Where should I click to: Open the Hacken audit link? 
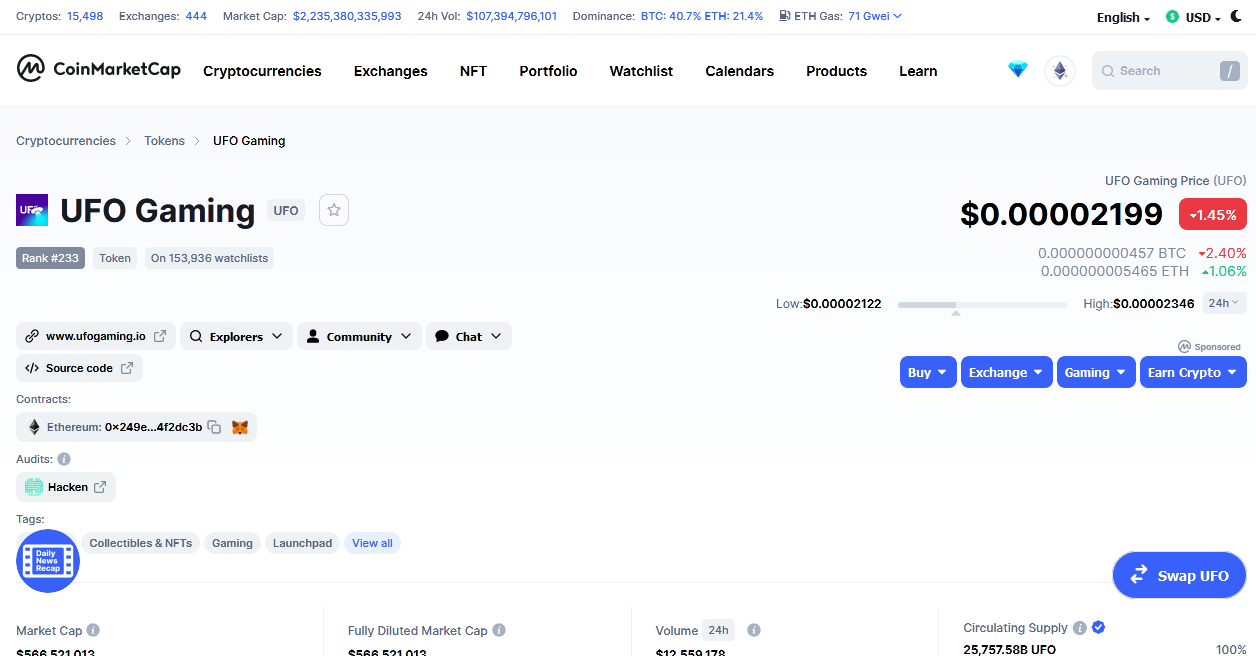[66, 487]
